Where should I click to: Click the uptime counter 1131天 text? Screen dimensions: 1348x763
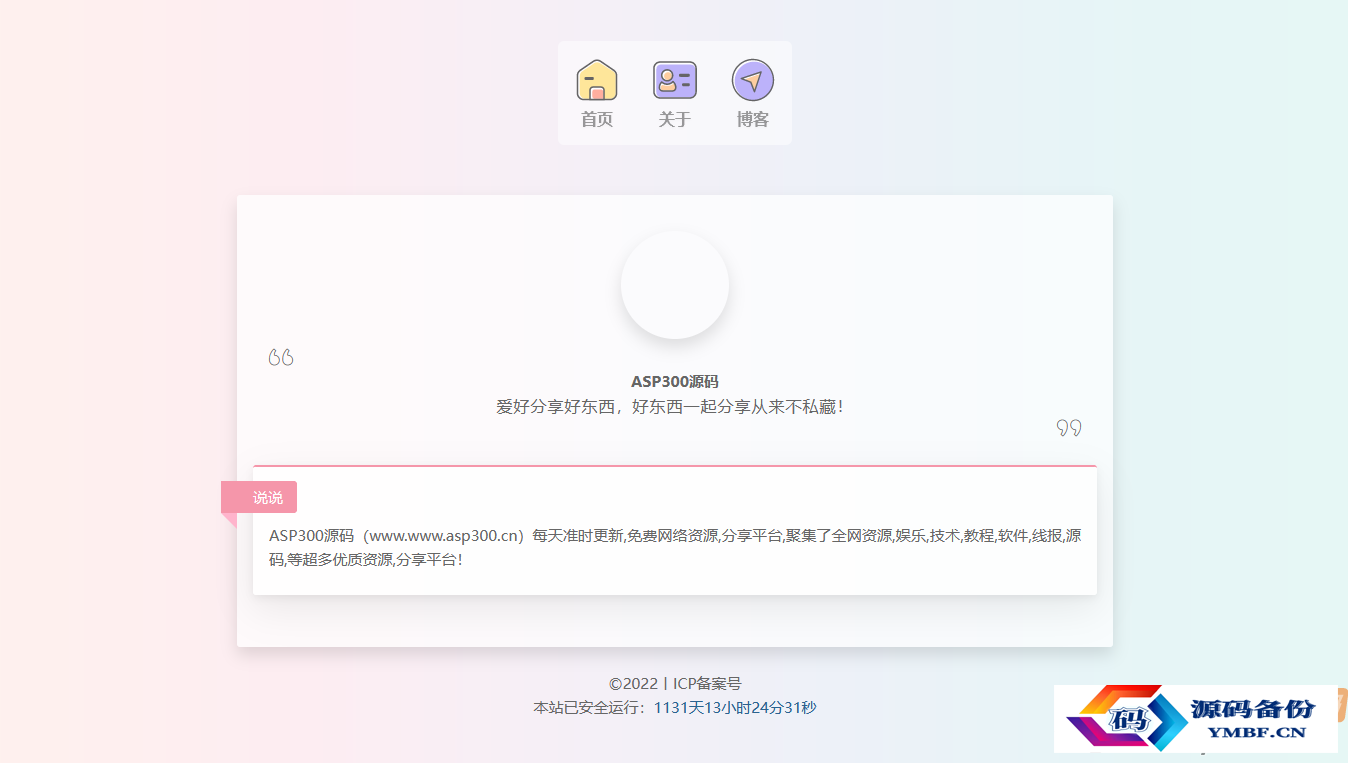tap(735, 708)
